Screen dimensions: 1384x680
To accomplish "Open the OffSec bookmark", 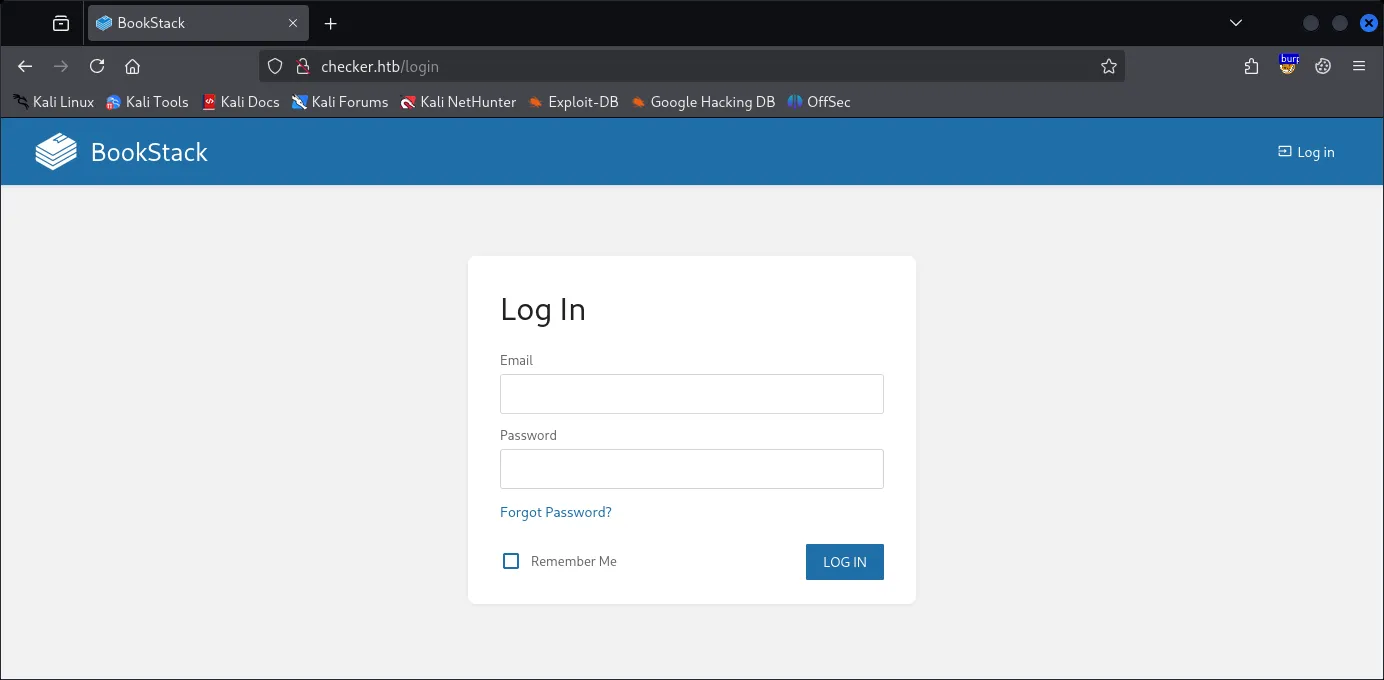I will point(819,101).
